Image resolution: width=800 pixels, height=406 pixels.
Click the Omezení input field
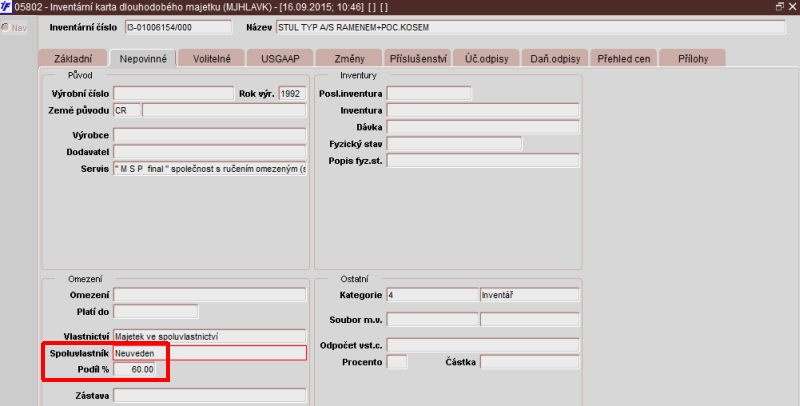click(210, 295)
